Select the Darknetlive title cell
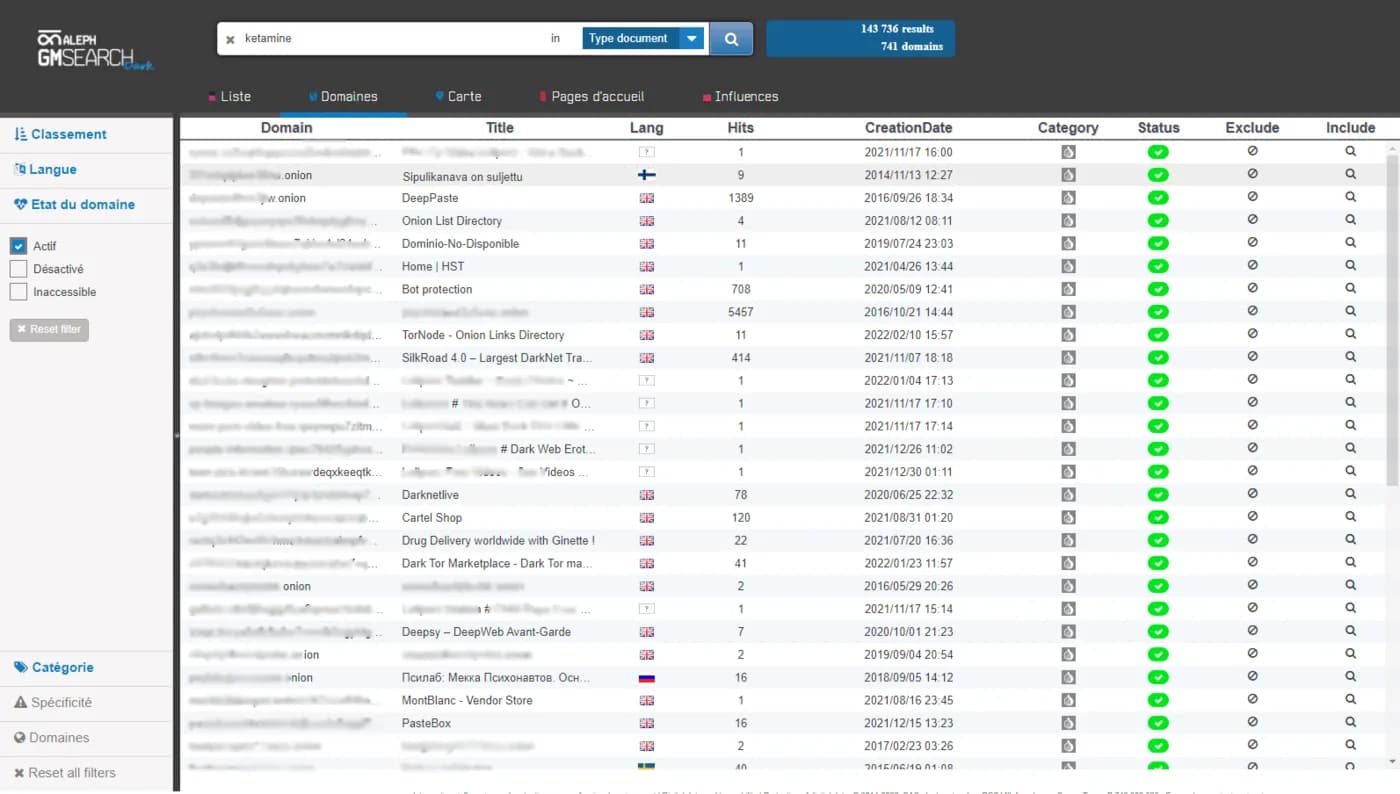This screenshot has width=1400, height=794. click(430, 495)
